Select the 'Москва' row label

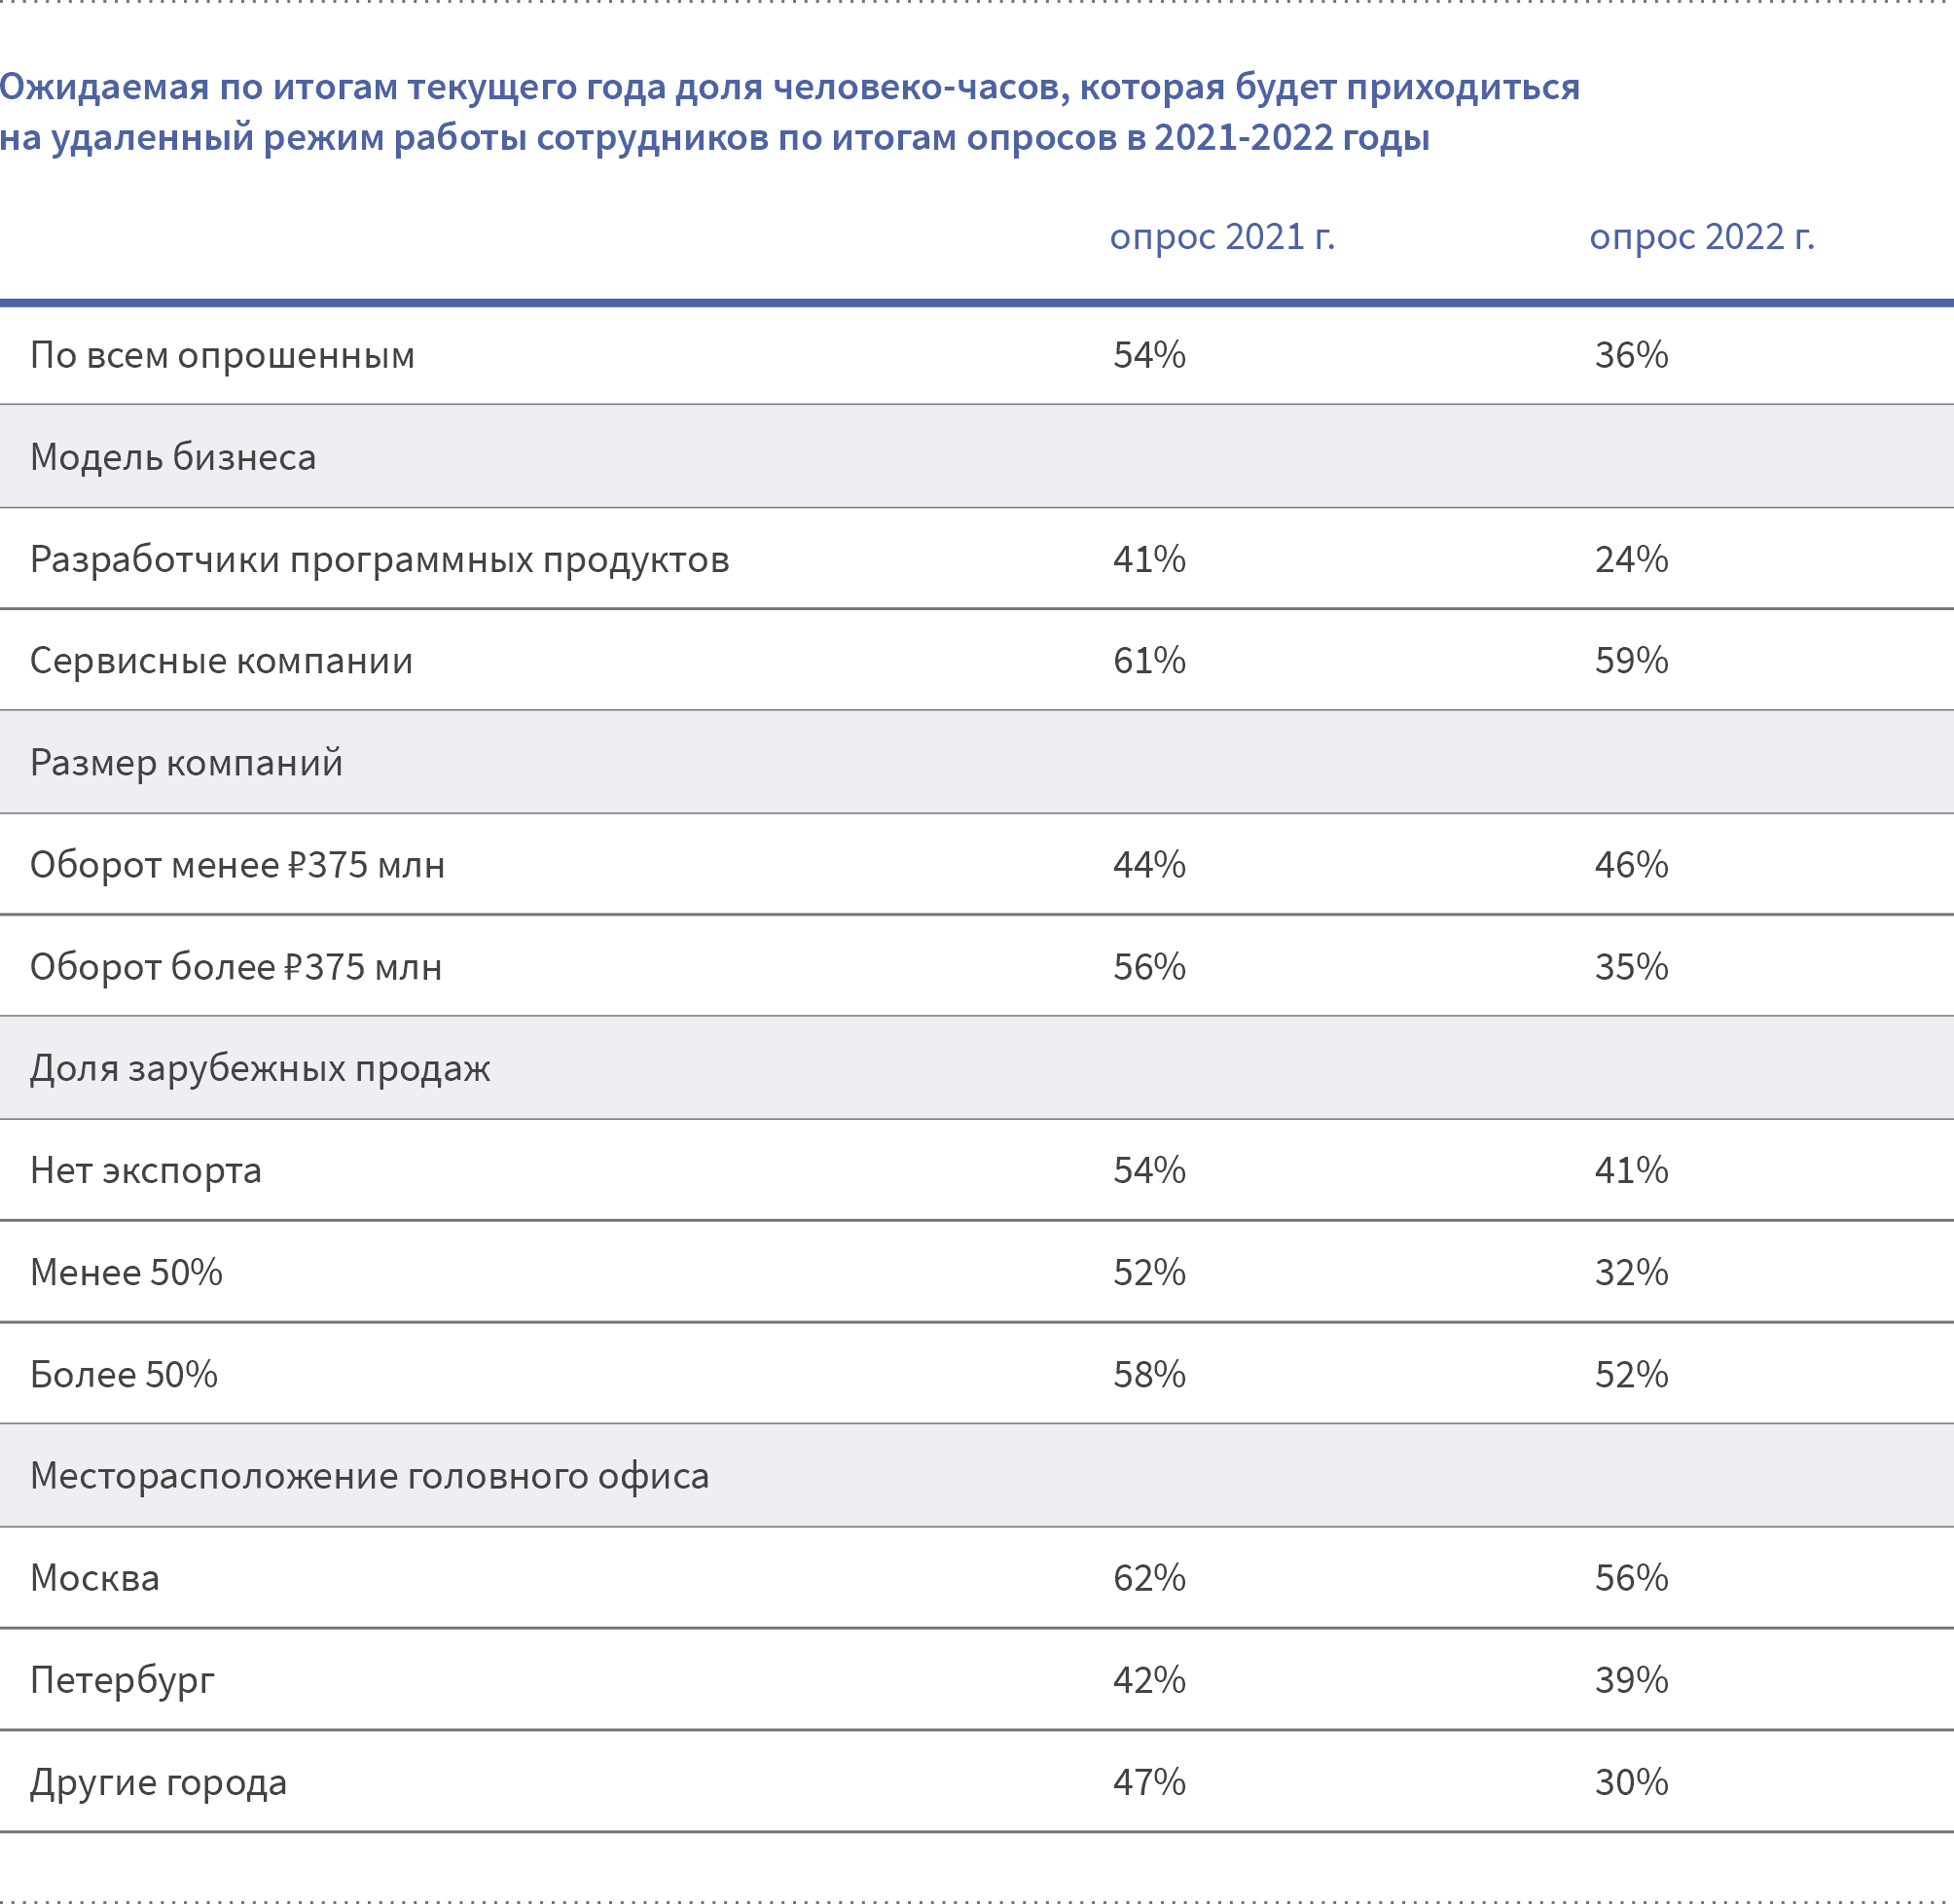pyautogui.click(x=95, y=1578)
